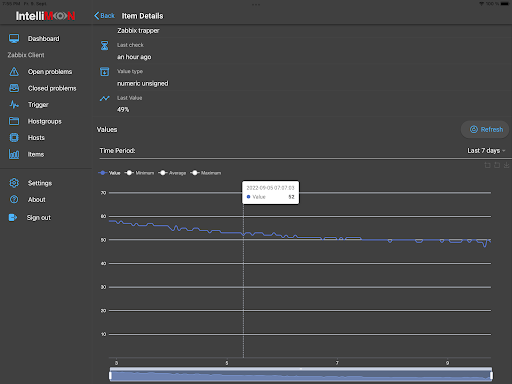Screen dimensions: 512x384
Task: Click the chart download image icon
Action: [x=506, y=165]
